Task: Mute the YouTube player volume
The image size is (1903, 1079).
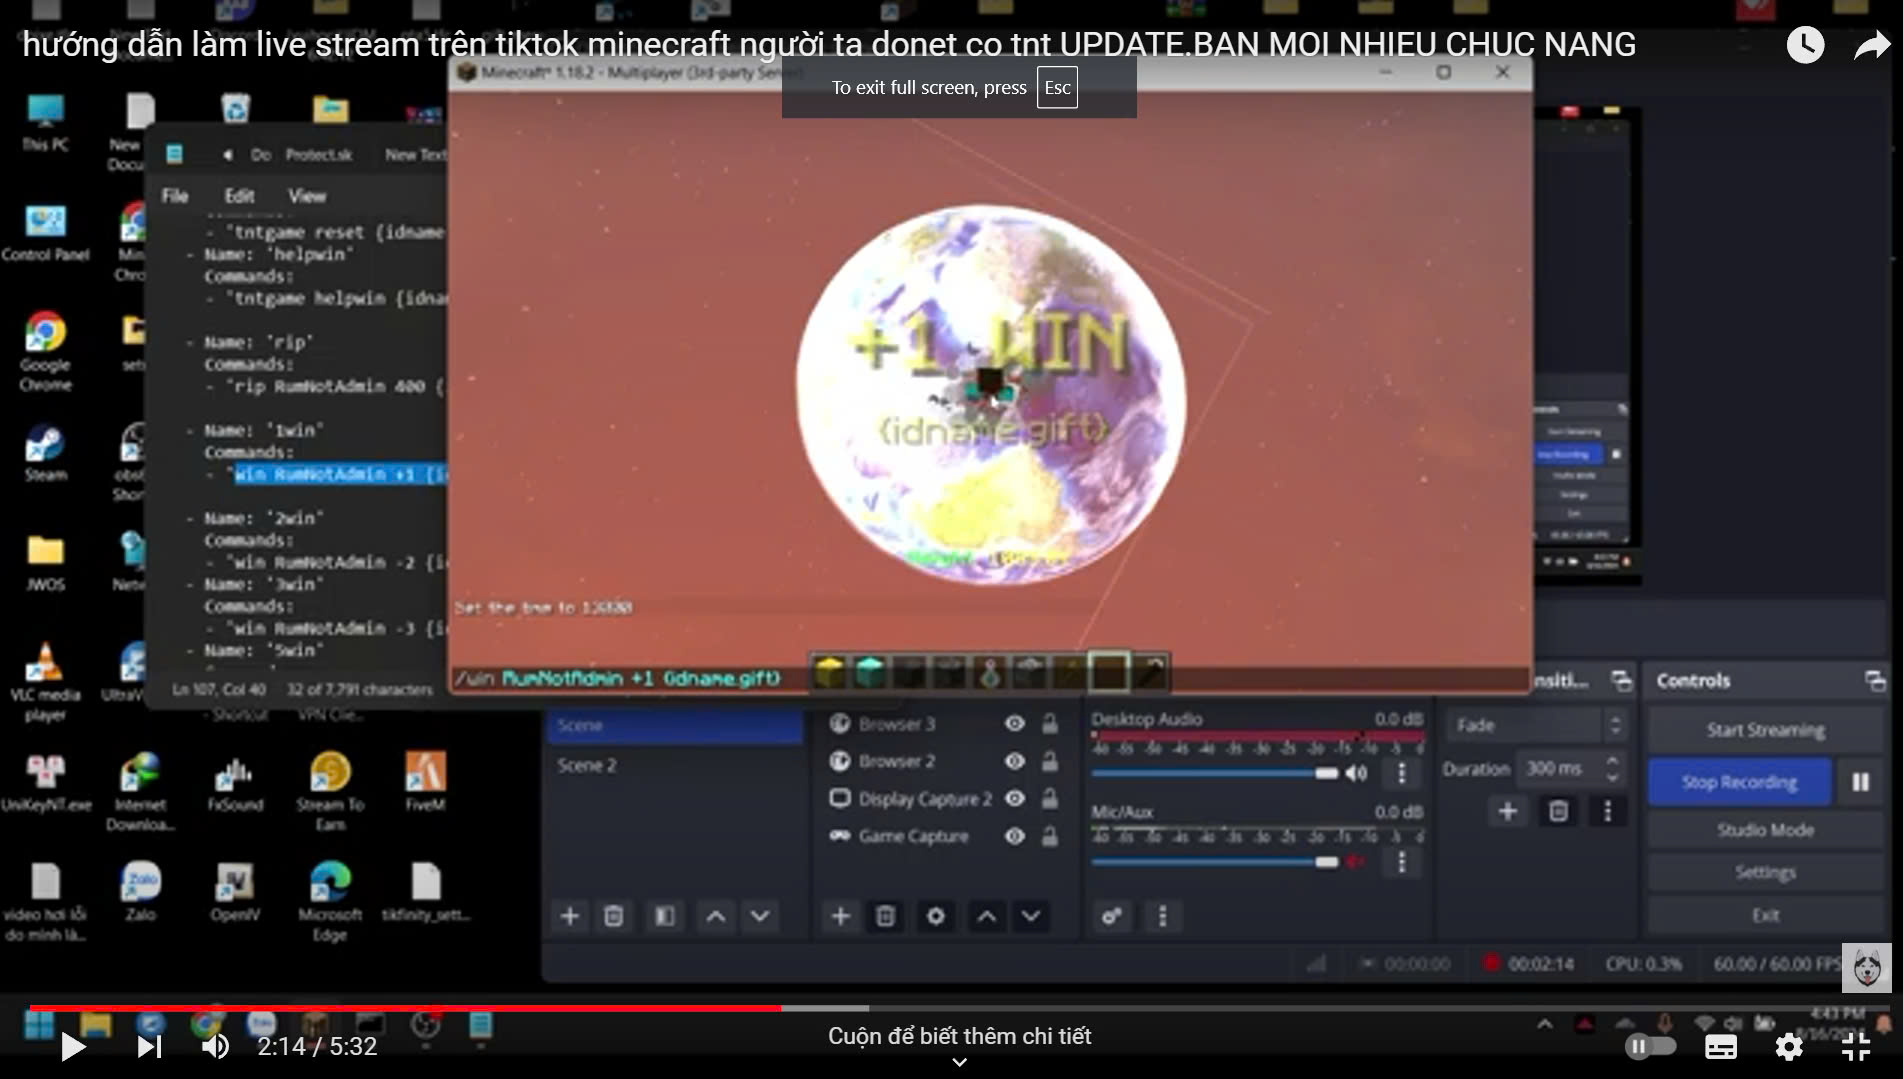Action: (215, 1047)
